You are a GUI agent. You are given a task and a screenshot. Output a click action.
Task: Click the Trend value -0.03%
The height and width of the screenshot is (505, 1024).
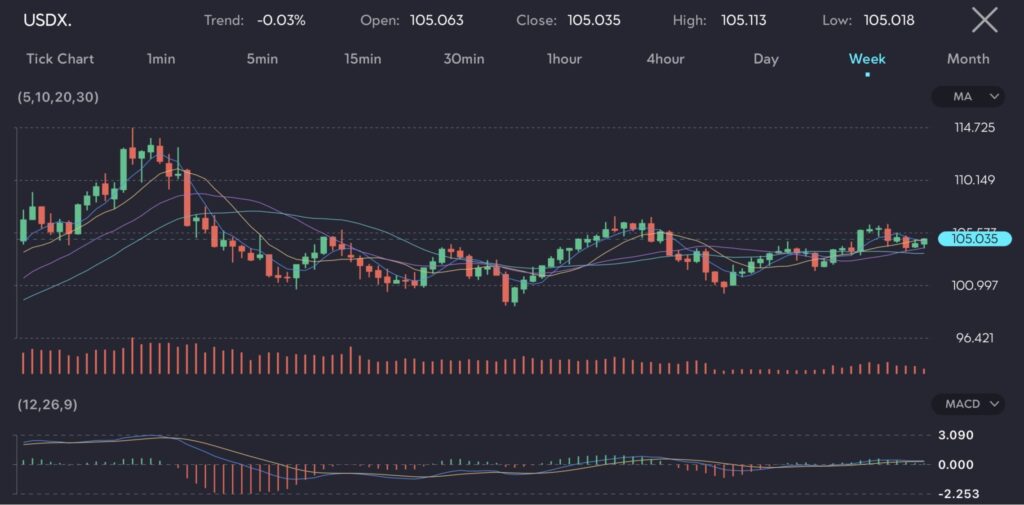pos(281,20)
